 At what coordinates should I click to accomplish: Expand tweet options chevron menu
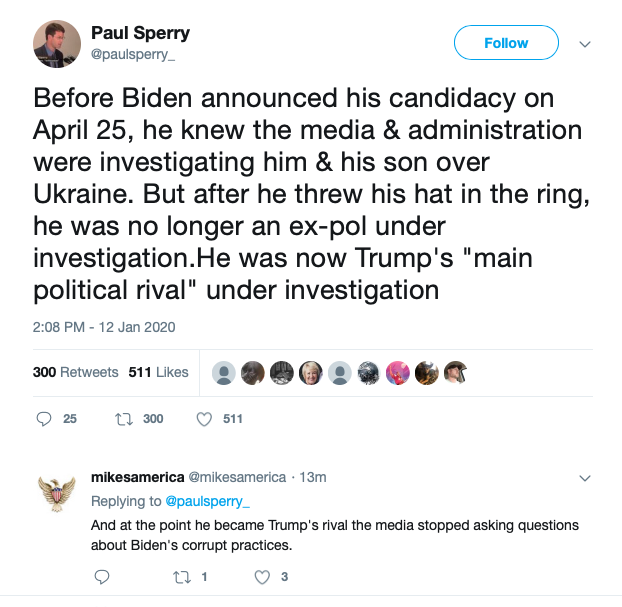(586, 44)
